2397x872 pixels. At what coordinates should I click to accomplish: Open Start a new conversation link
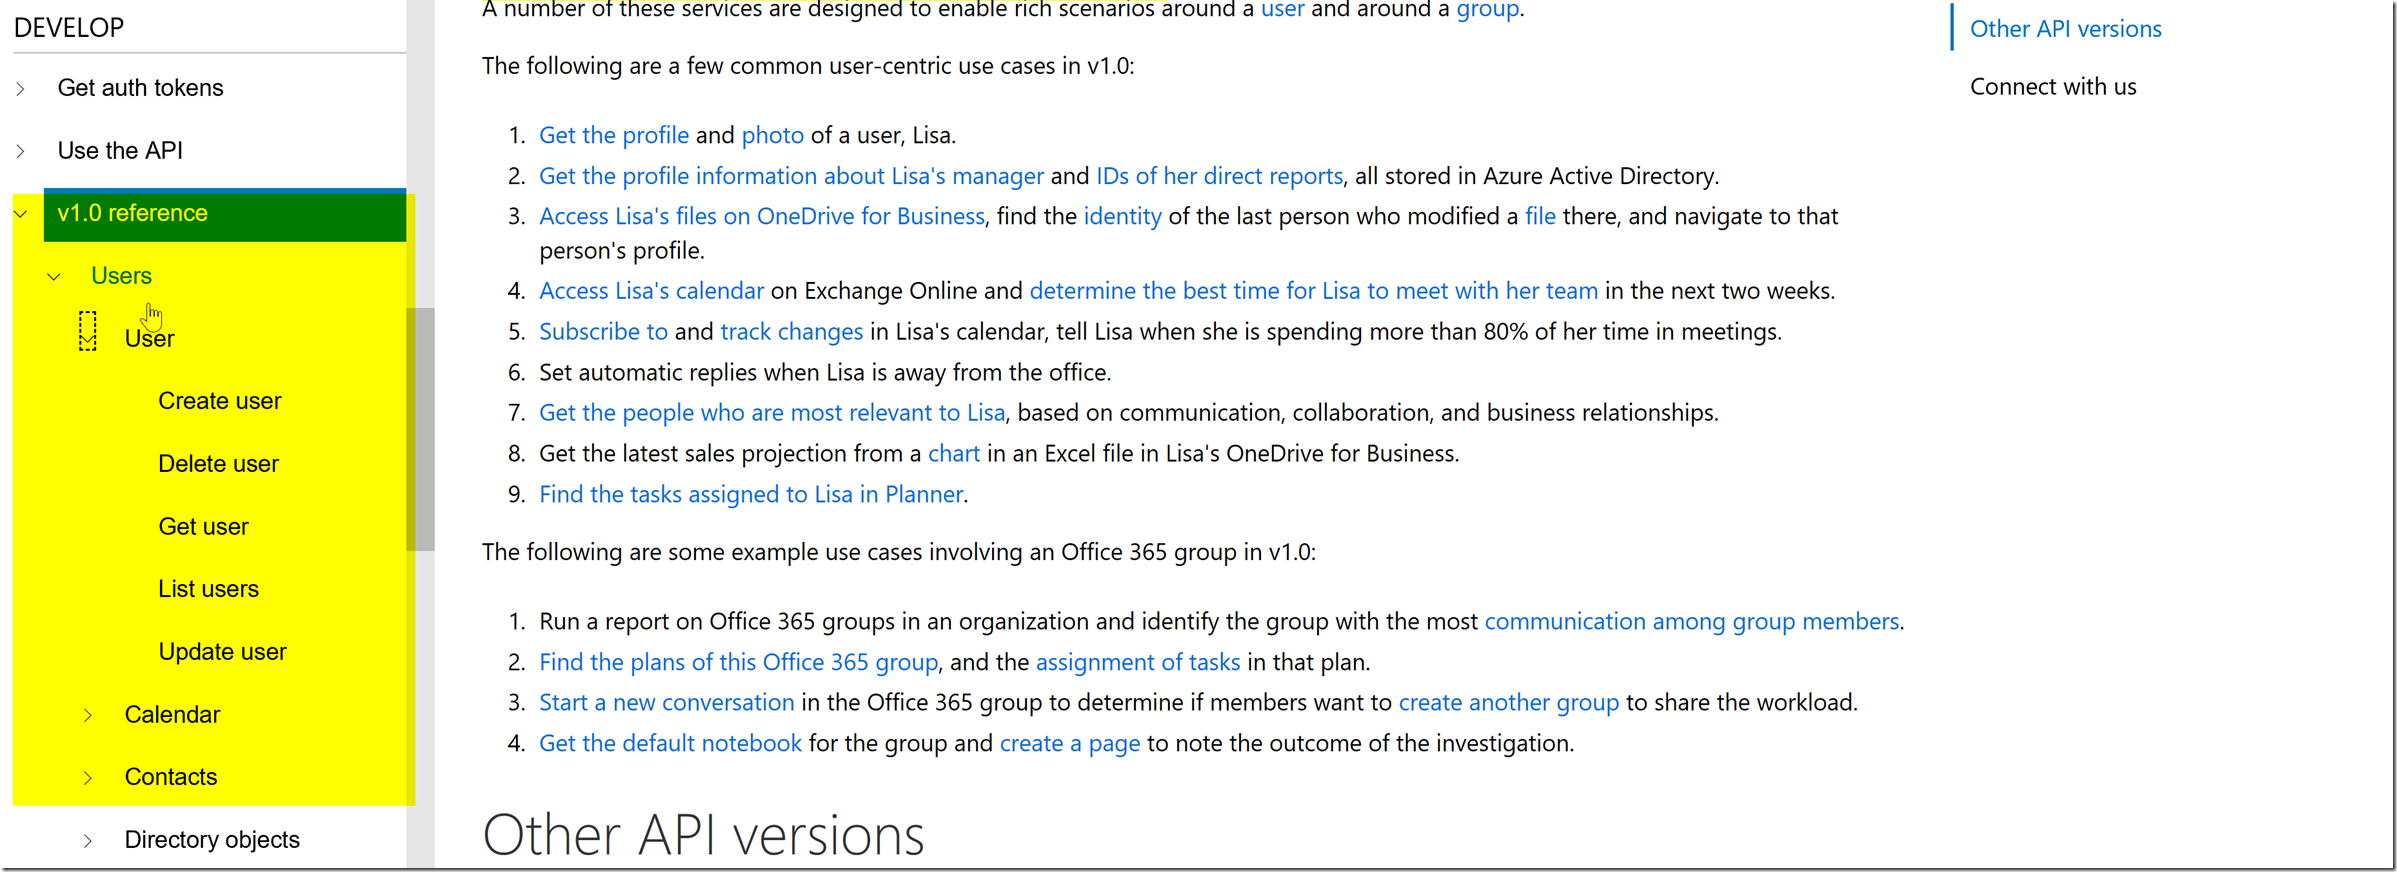[667, 703]
